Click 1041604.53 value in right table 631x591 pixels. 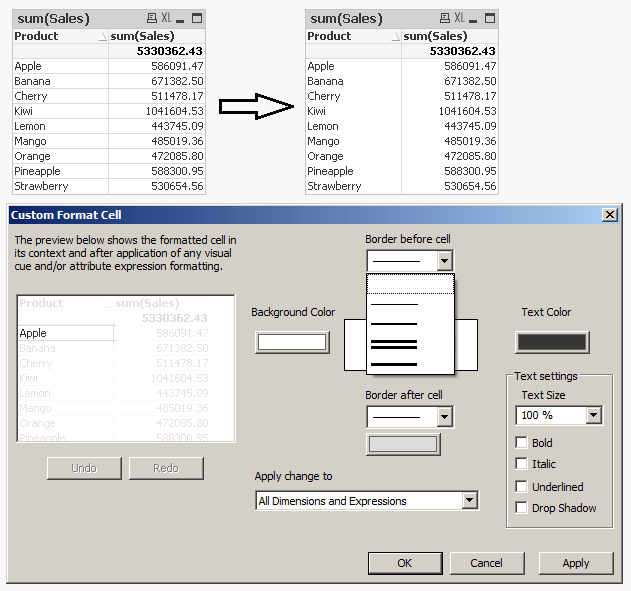click(x=467, y=111)
